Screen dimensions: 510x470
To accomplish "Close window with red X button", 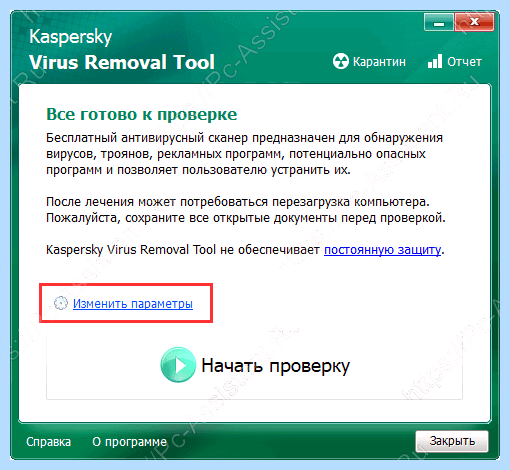I will (x=474, y=22).
